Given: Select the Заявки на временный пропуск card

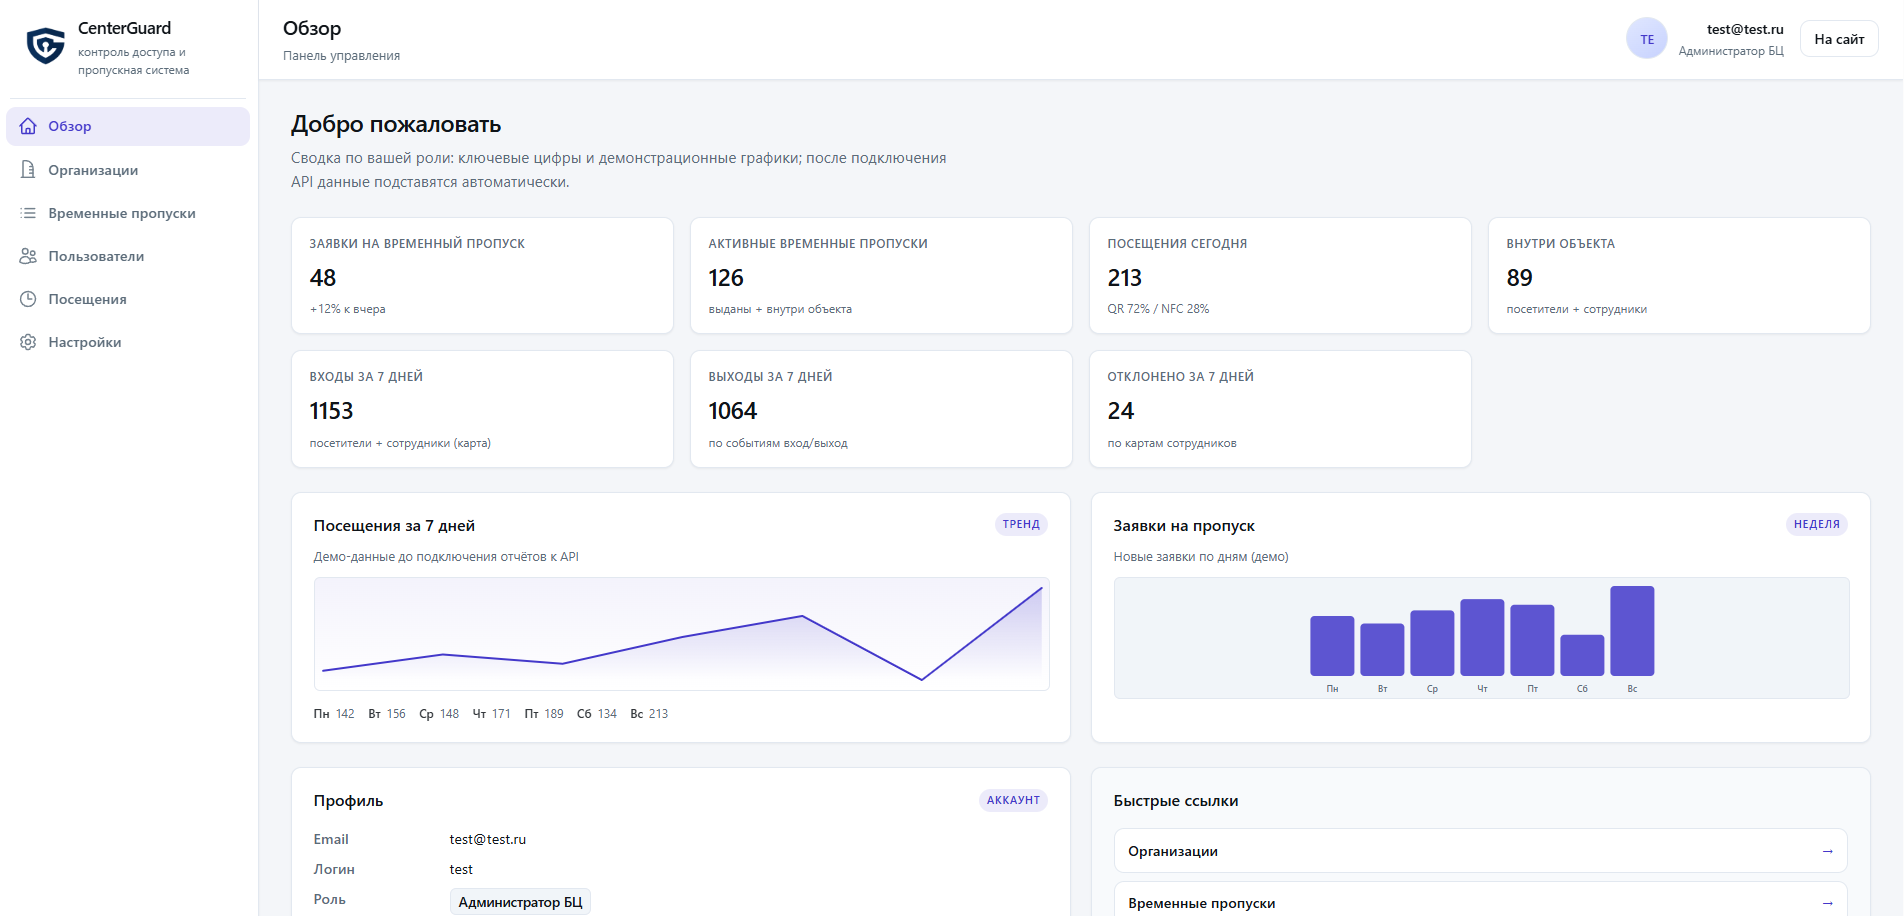Looking at the screenshot, I should [482, 276].
